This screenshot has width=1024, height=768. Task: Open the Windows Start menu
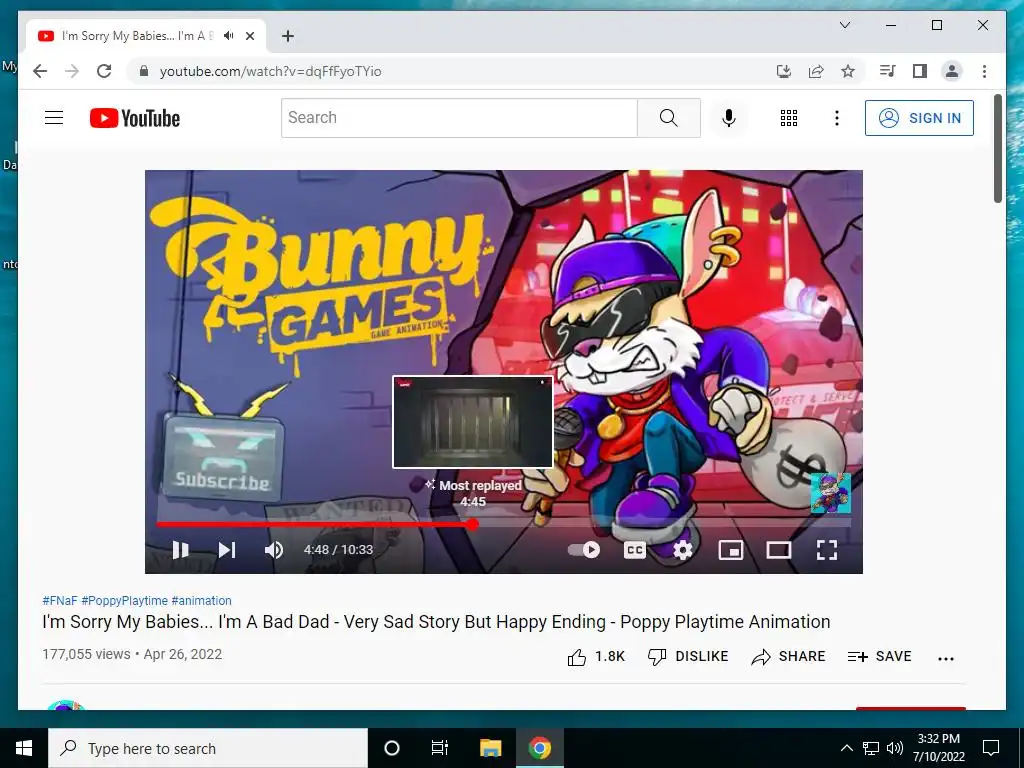coord(24,748)
